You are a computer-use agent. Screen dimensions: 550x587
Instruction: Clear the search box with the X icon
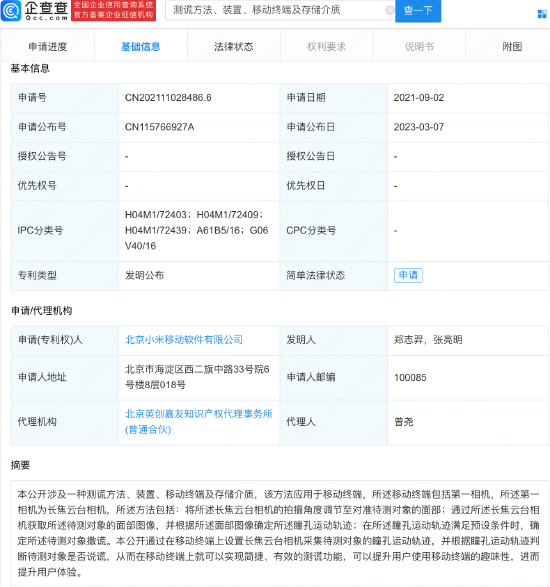[390, 10]
